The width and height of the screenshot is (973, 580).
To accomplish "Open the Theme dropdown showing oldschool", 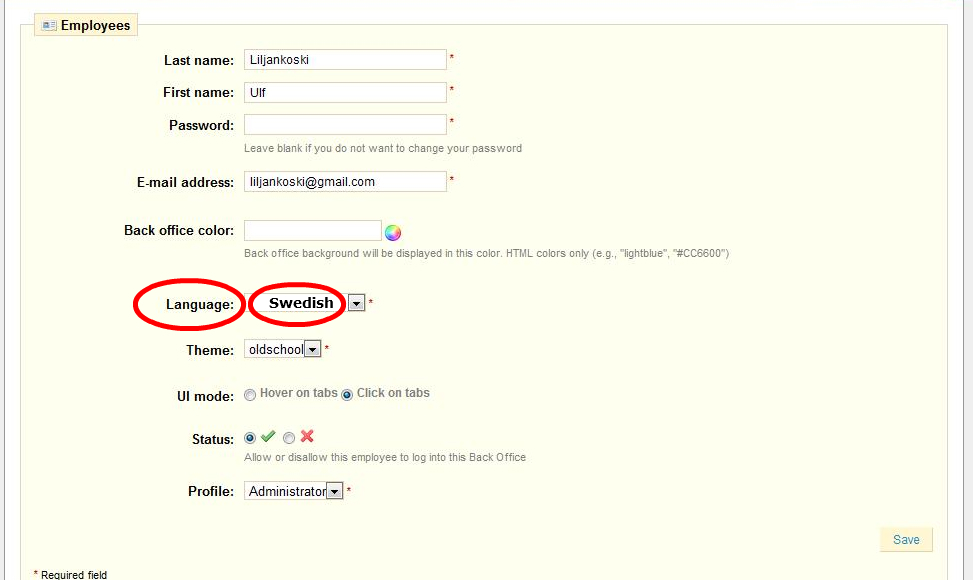I will [x=282, y=349].
